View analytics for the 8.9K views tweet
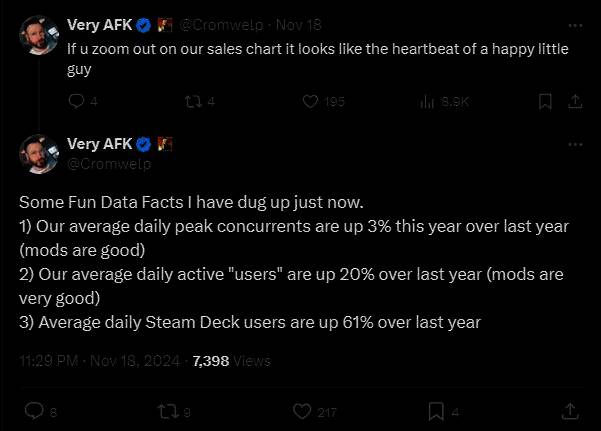Image resolution: width=601 pixels, height=431 pixels. click(428, 101)
